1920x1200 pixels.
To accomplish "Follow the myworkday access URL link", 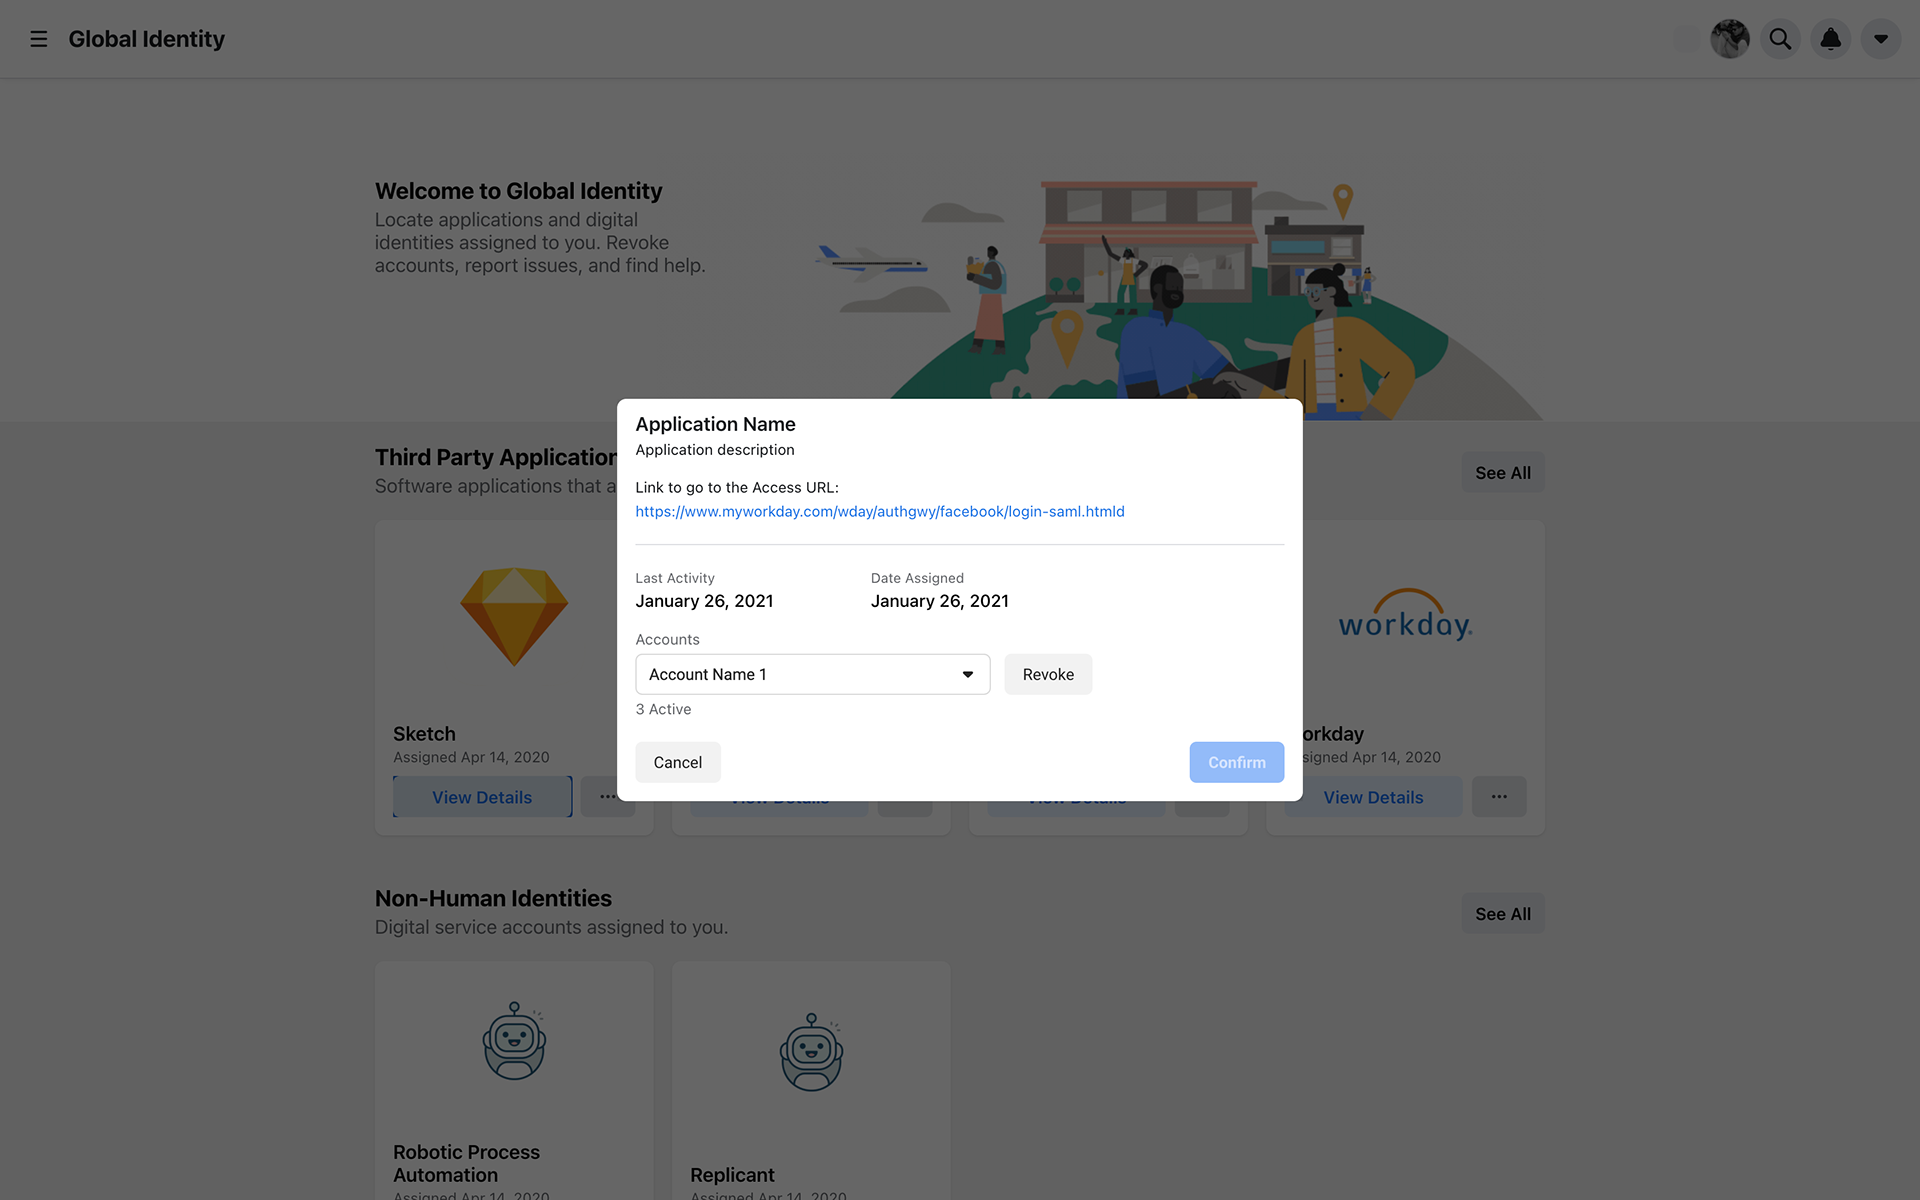I will [x=880, y=511].
